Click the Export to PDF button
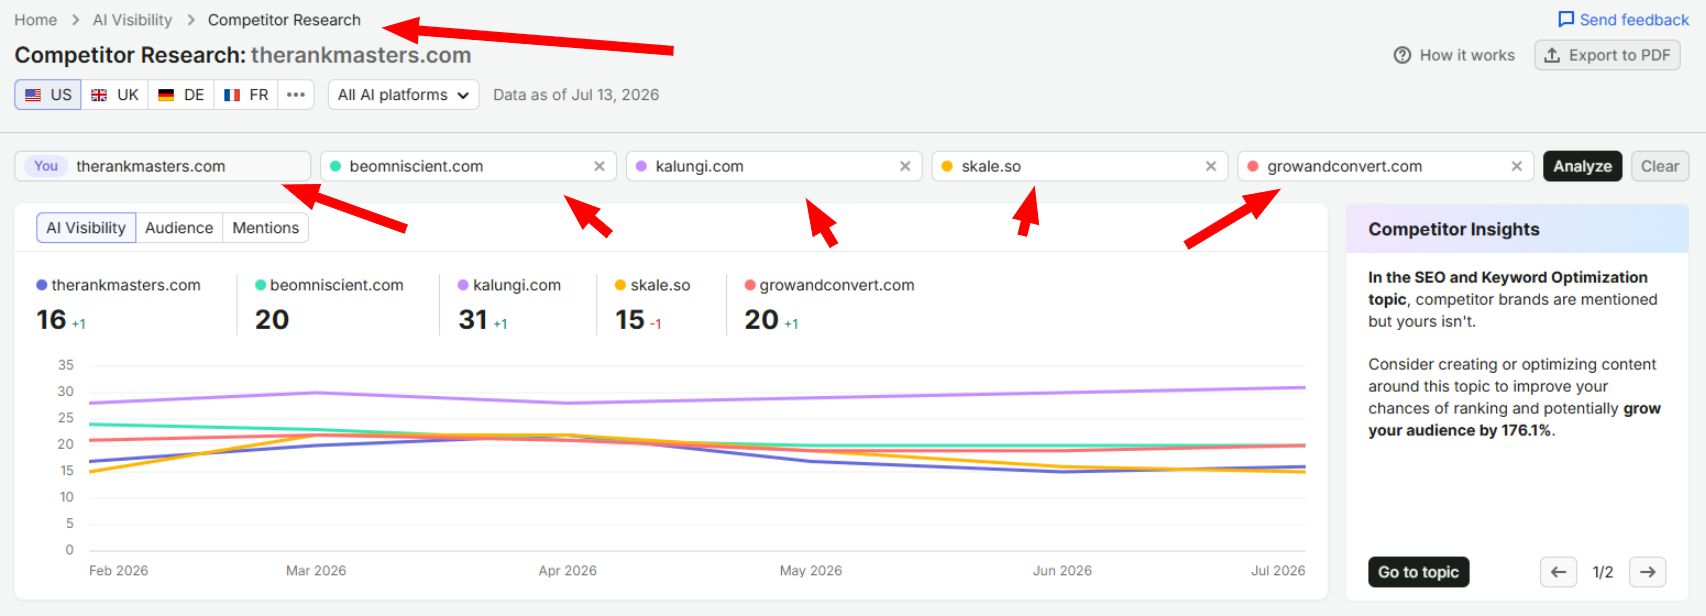This screenshot has width=1706, height=616. point(1607,55)
